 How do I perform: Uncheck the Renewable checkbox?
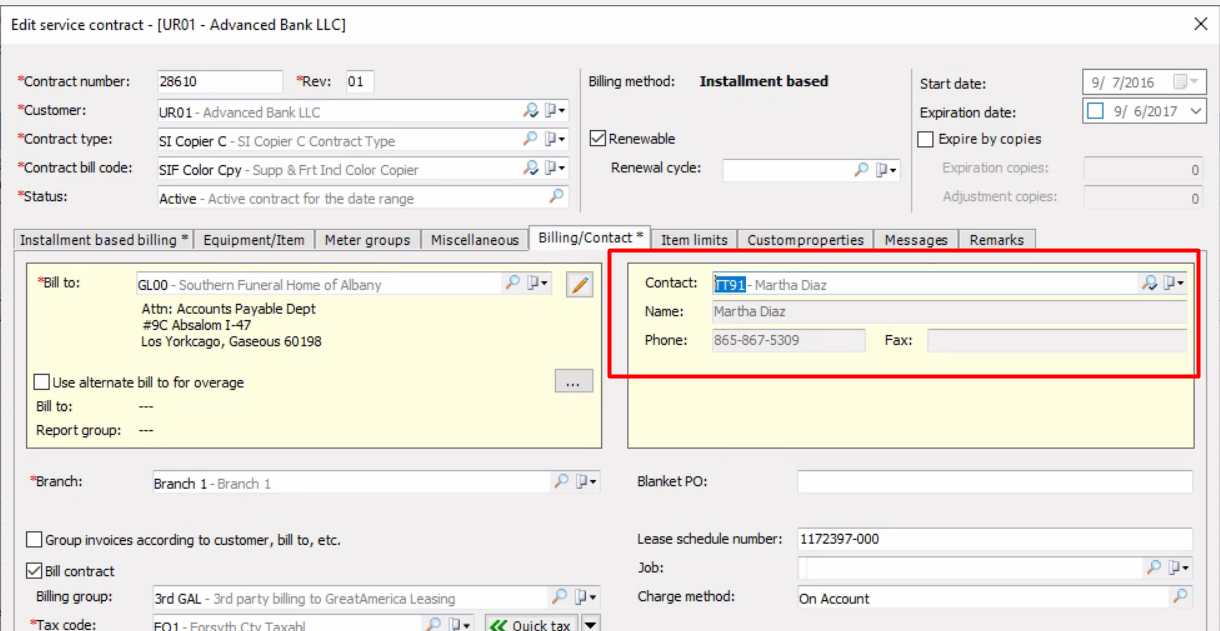[598, 139]
